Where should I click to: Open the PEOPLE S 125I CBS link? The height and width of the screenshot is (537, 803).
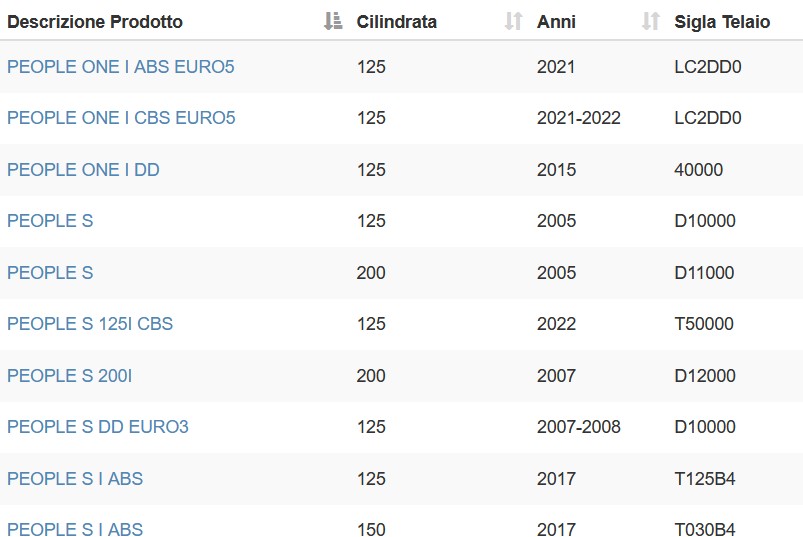[90, 324]
